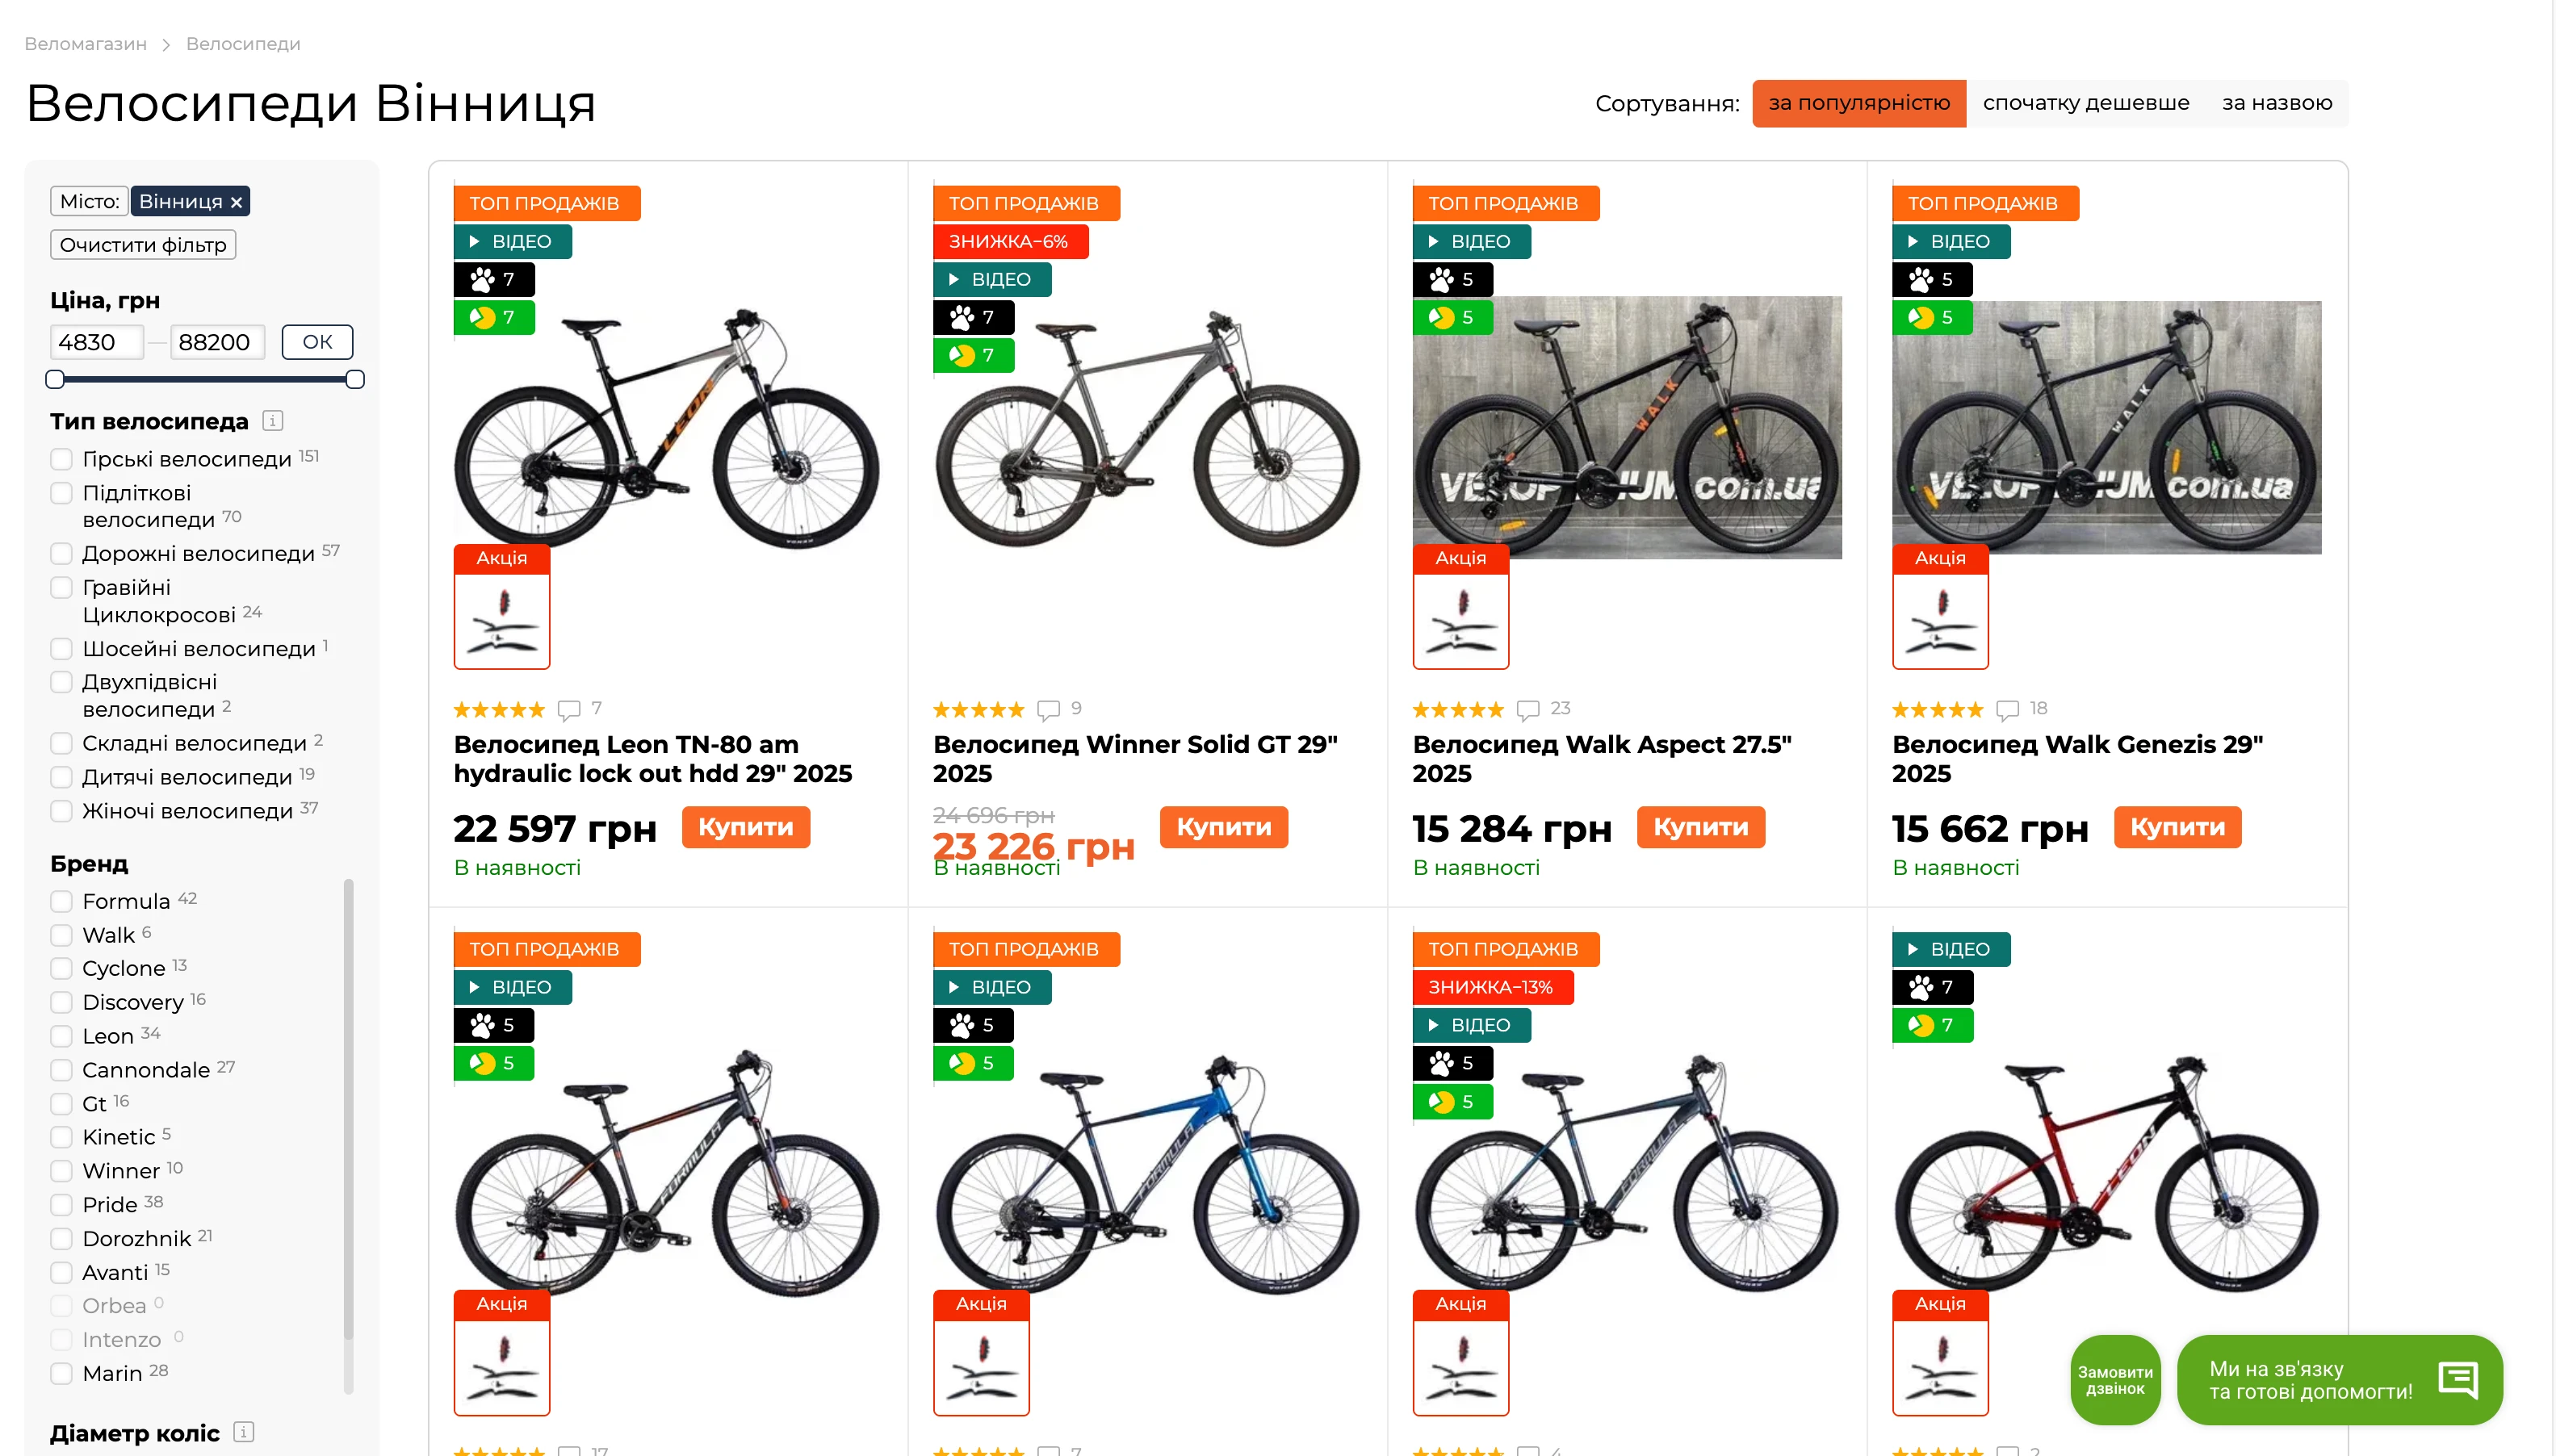This screenshot has height=1456, width=2556.
Task: Tick the Жіночі велосипеди checkbox
Action: coord(62,811)
